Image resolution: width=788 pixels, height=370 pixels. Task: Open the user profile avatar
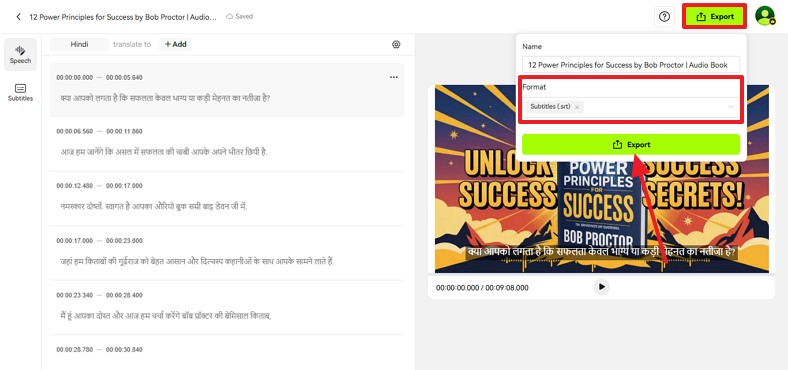(x=764, y=16)
